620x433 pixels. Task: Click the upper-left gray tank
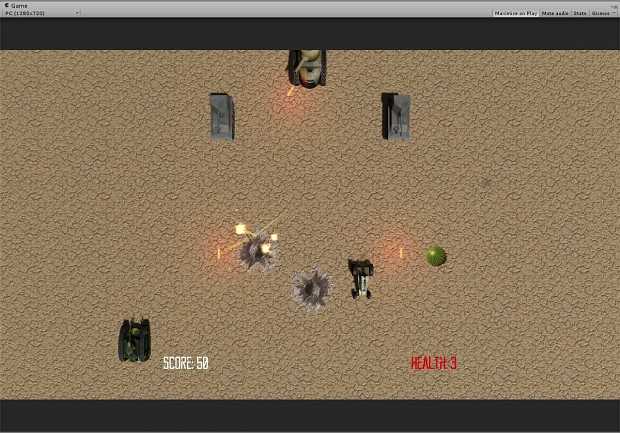point(221,116)
